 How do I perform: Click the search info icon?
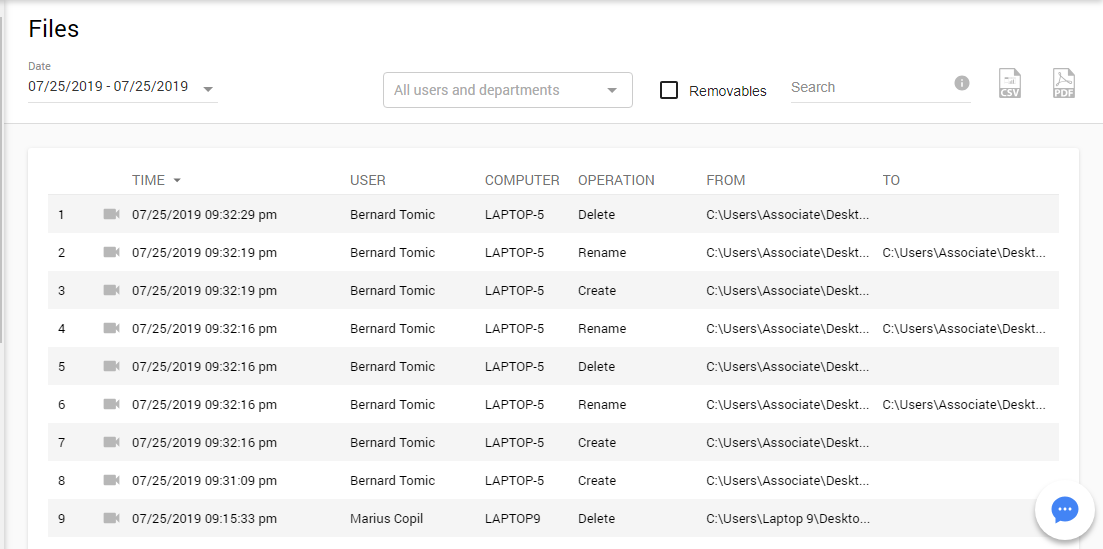962,83
